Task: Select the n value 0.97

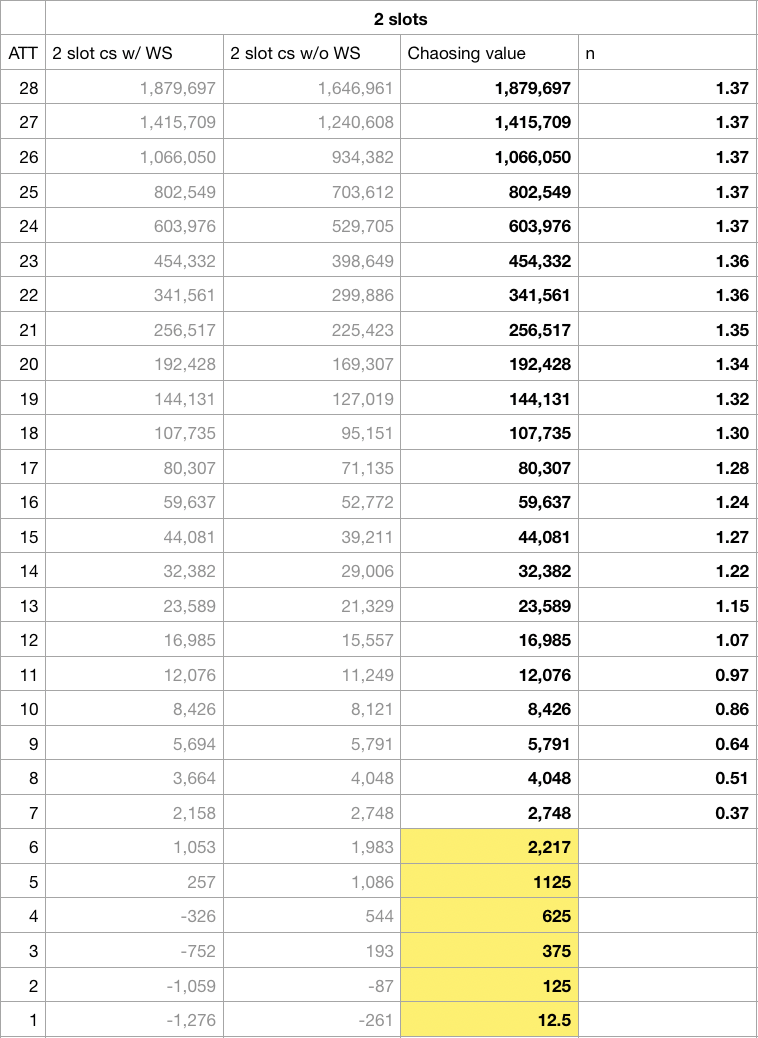Action: tap(667, 675)
